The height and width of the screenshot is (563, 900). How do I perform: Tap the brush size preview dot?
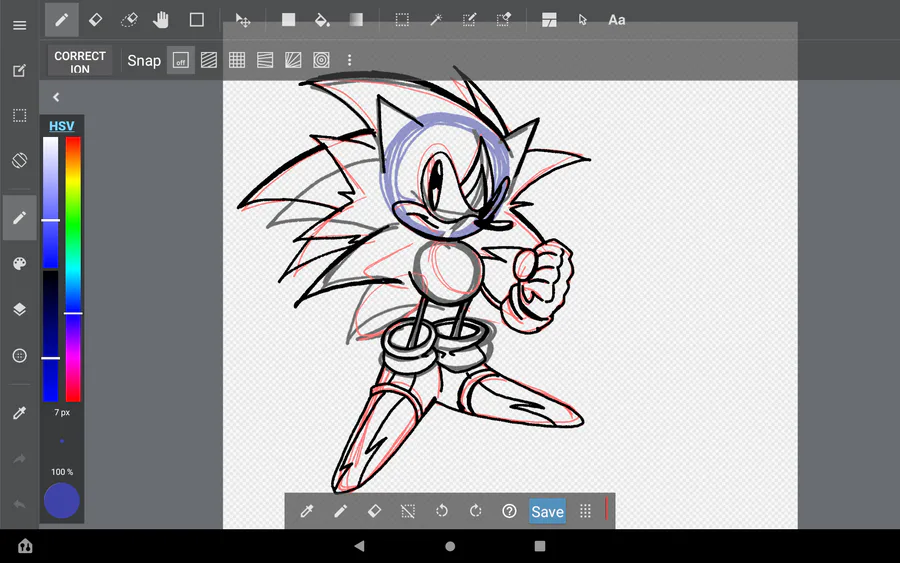pos(62,441)
